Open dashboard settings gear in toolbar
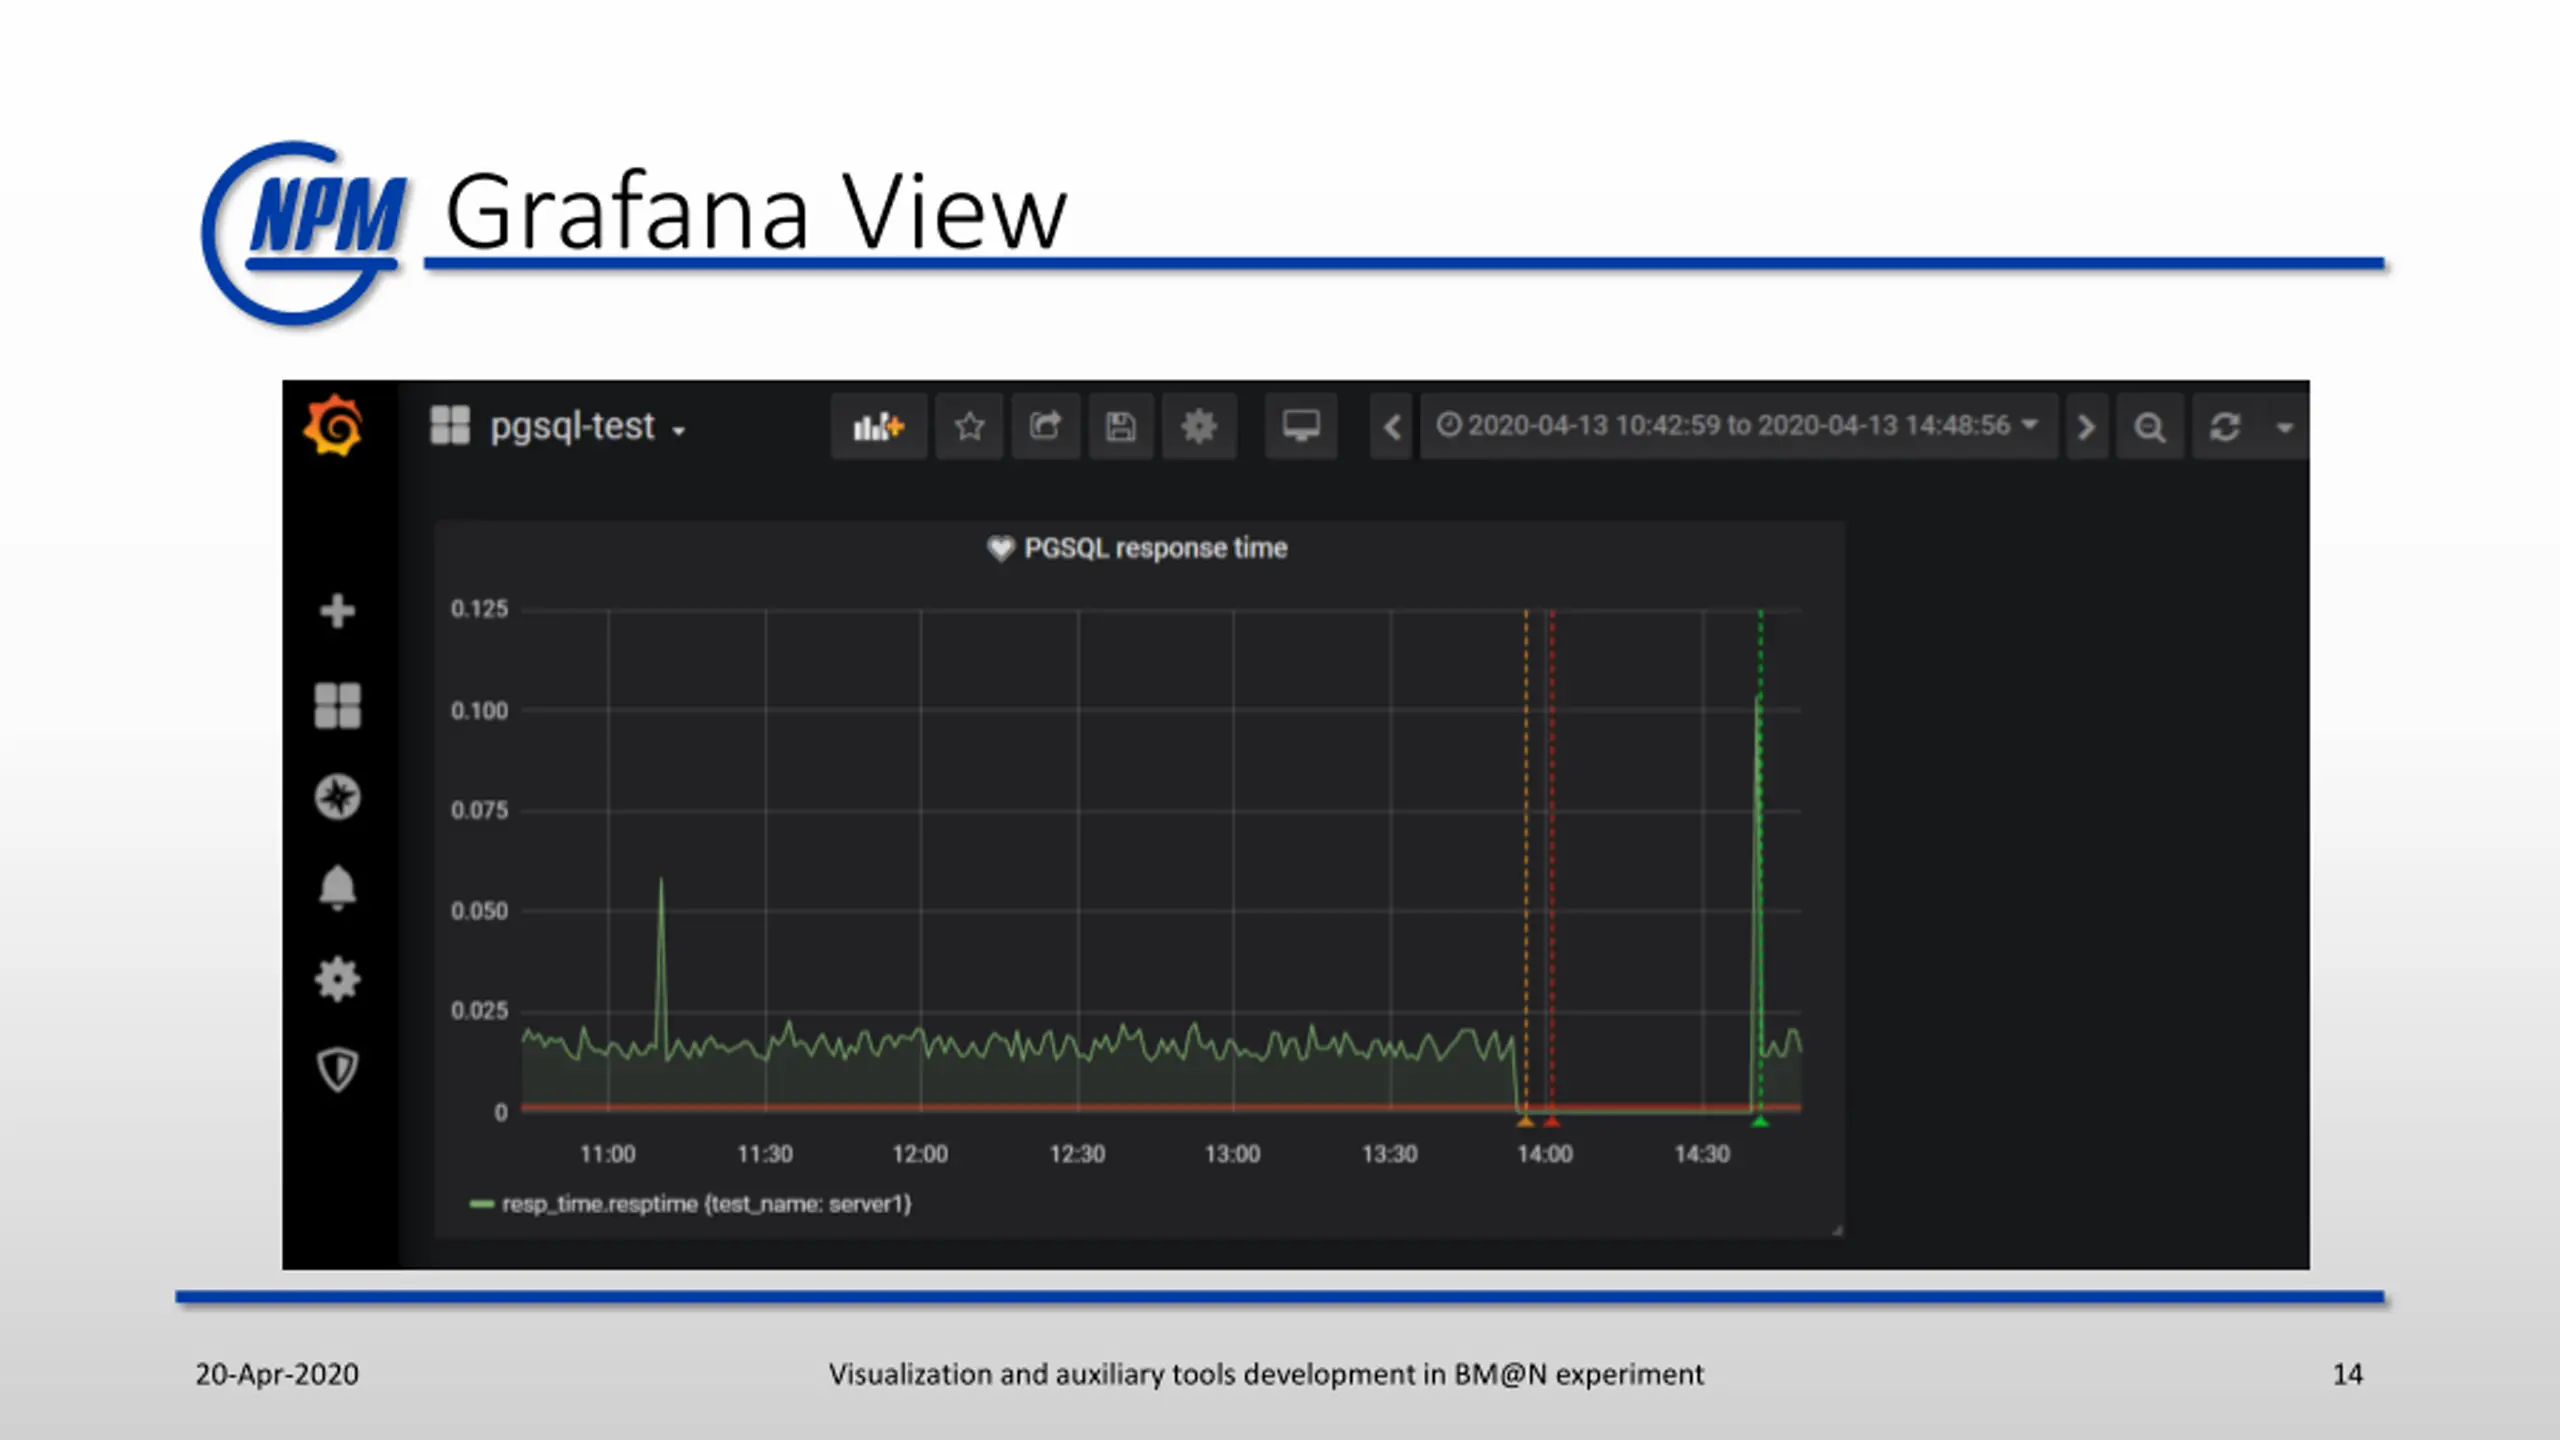2560x1440 pixels. [1198, 427]
